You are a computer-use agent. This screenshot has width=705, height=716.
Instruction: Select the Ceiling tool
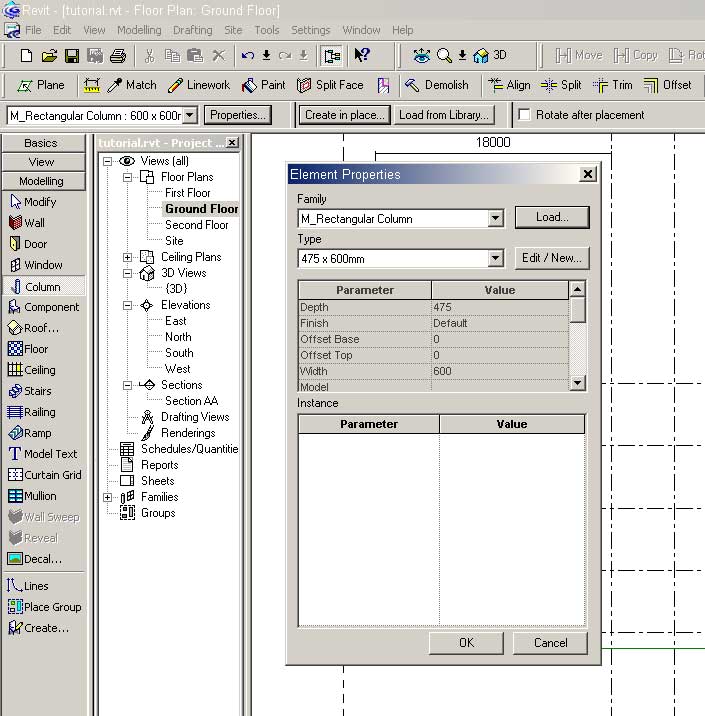(32, 370)
